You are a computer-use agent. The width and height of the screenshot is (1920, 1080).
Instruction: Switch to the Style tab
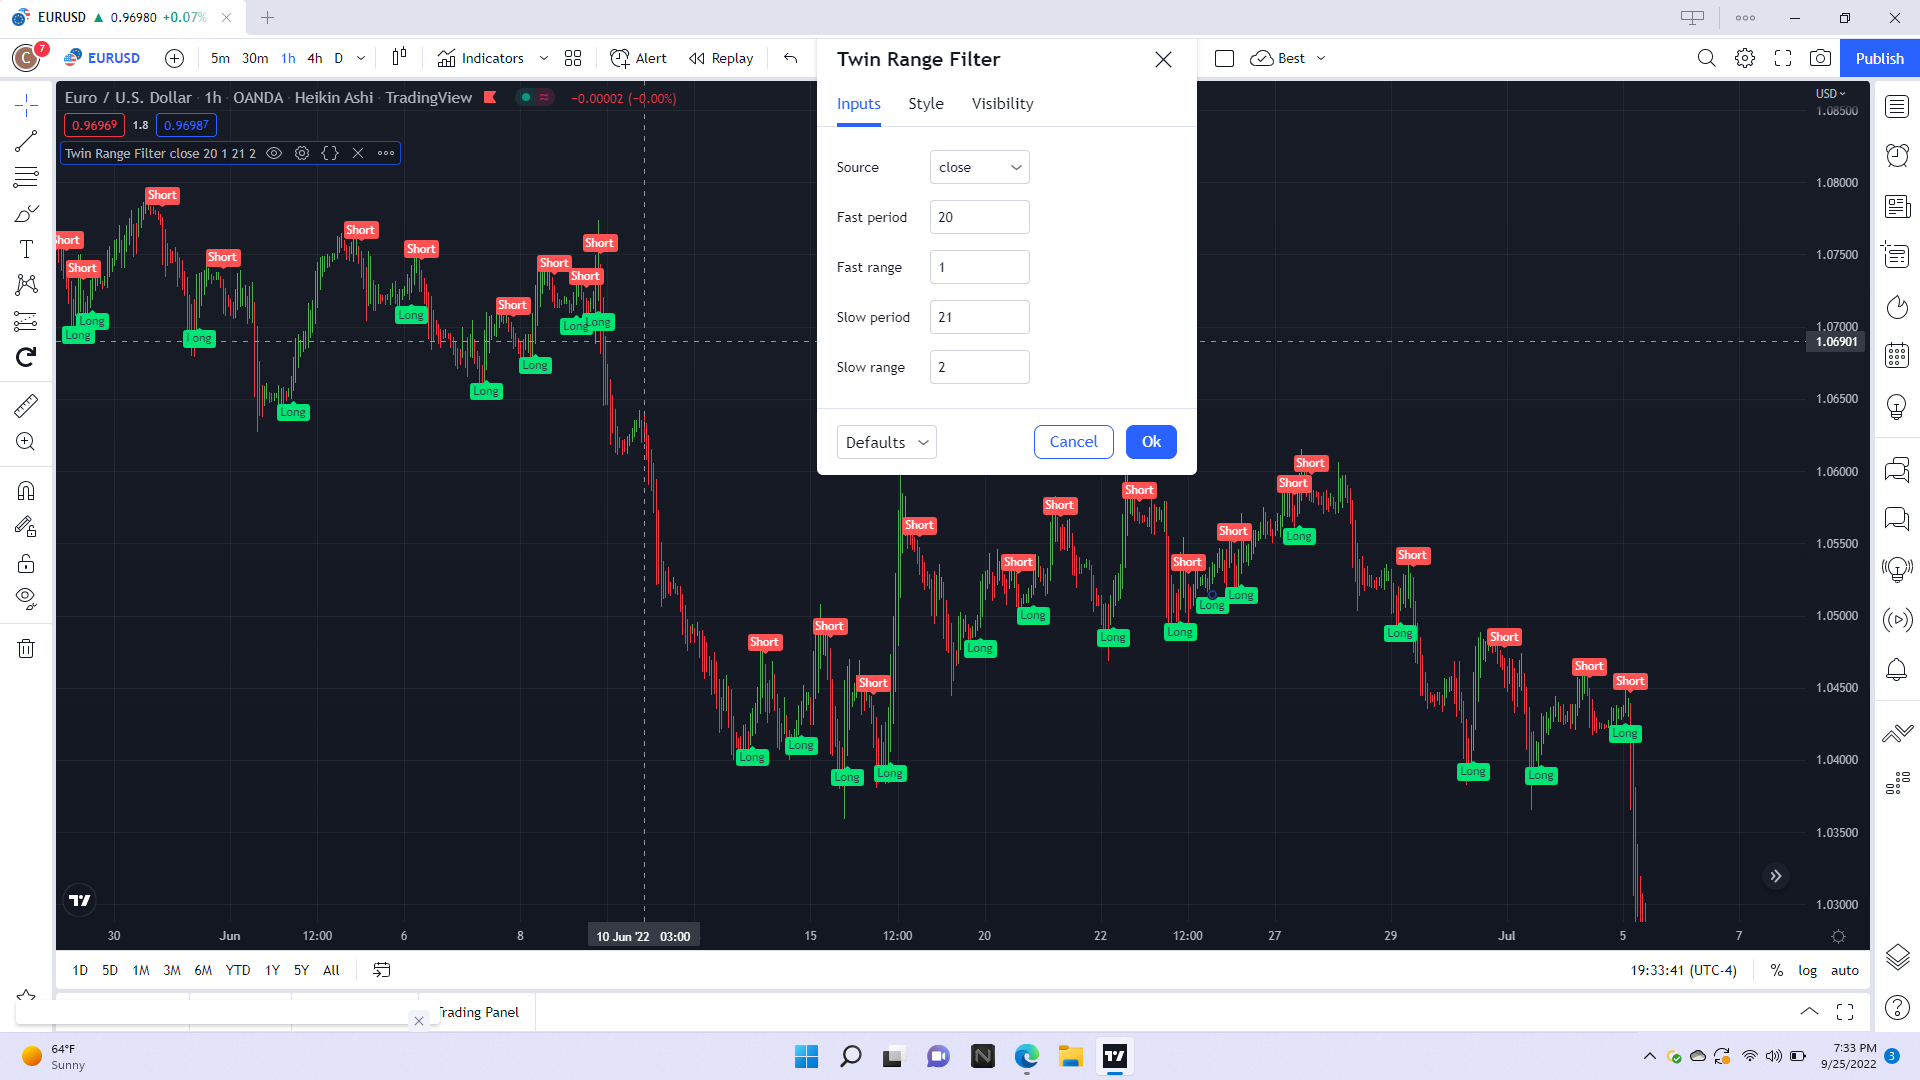[925, 104]
